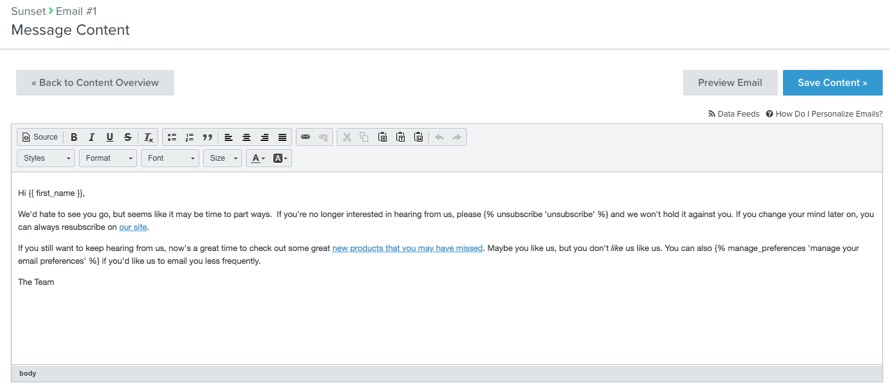Image resolution: width=890 pixels, height=390 pixels.
Task: Go back to Content Overview
Action: [x=95, y=83]
